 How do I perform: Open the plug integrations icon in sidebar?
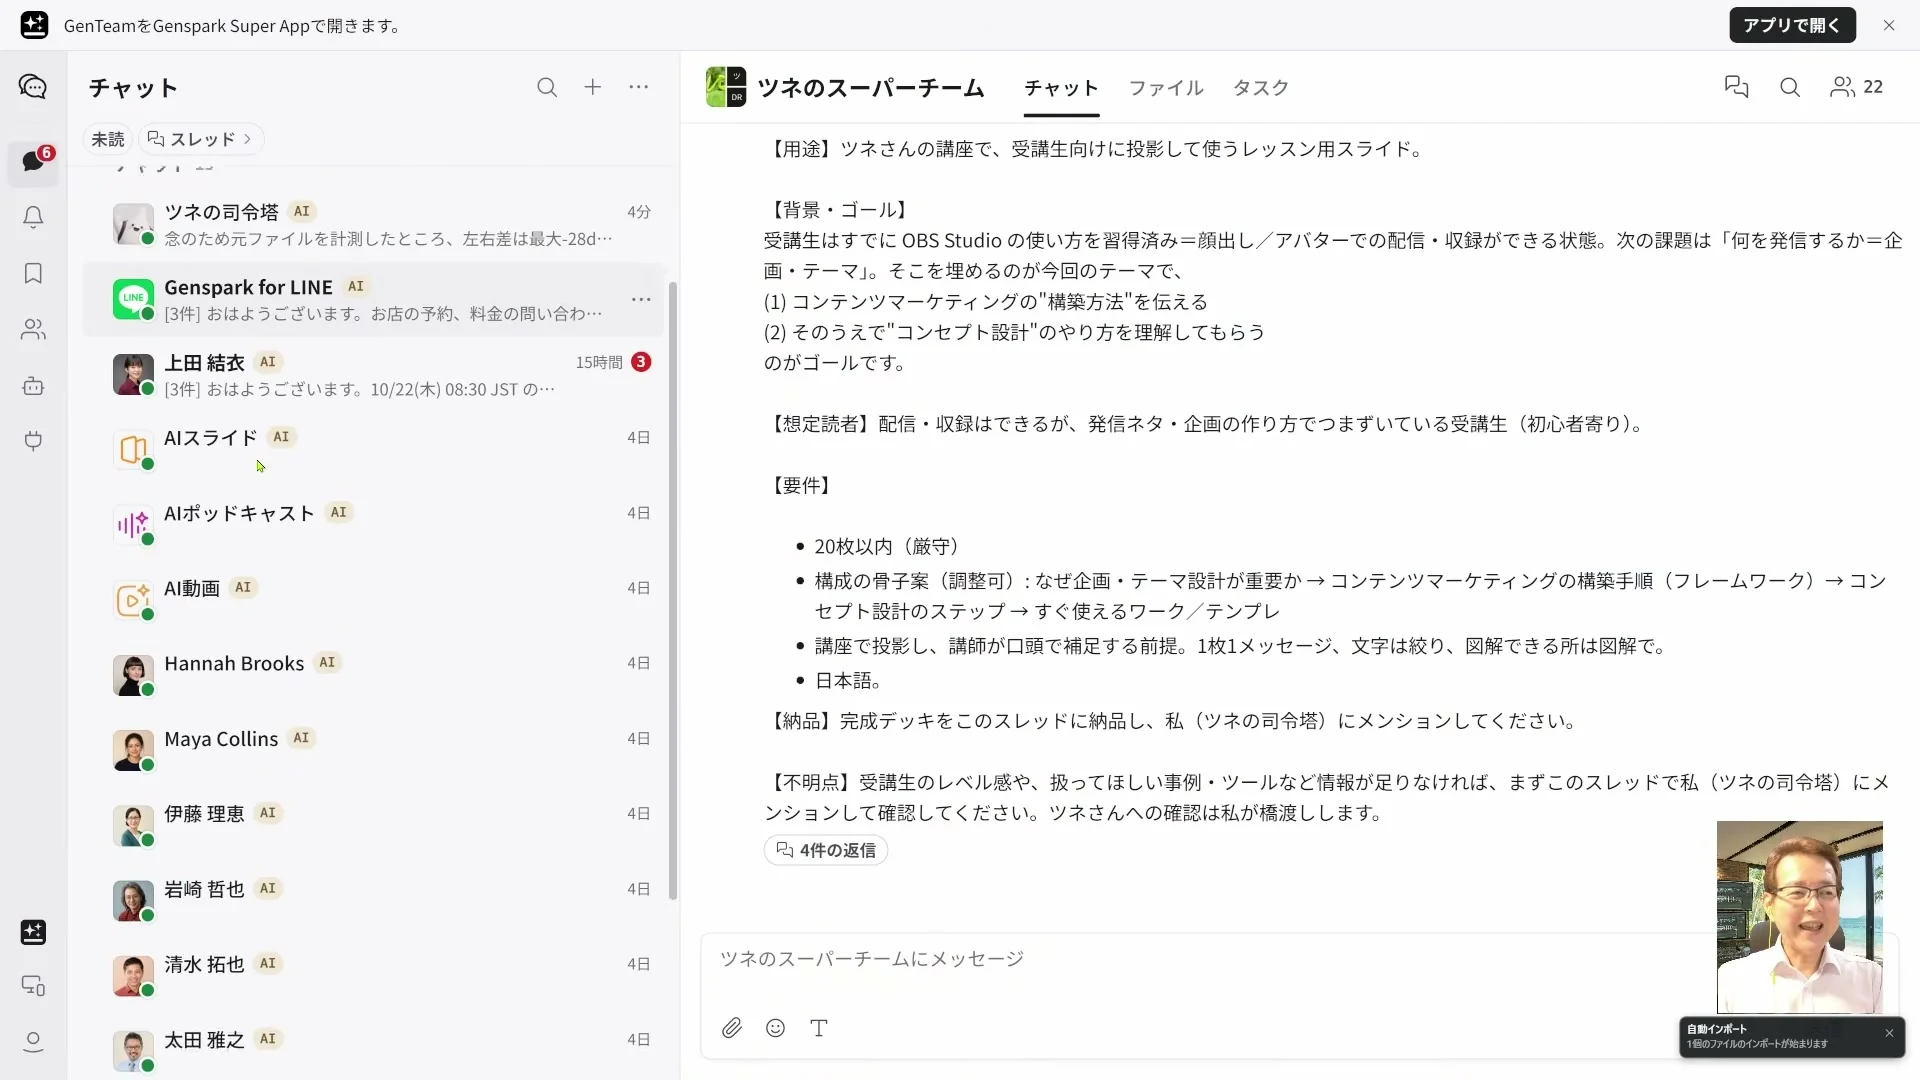pos(33,441)
